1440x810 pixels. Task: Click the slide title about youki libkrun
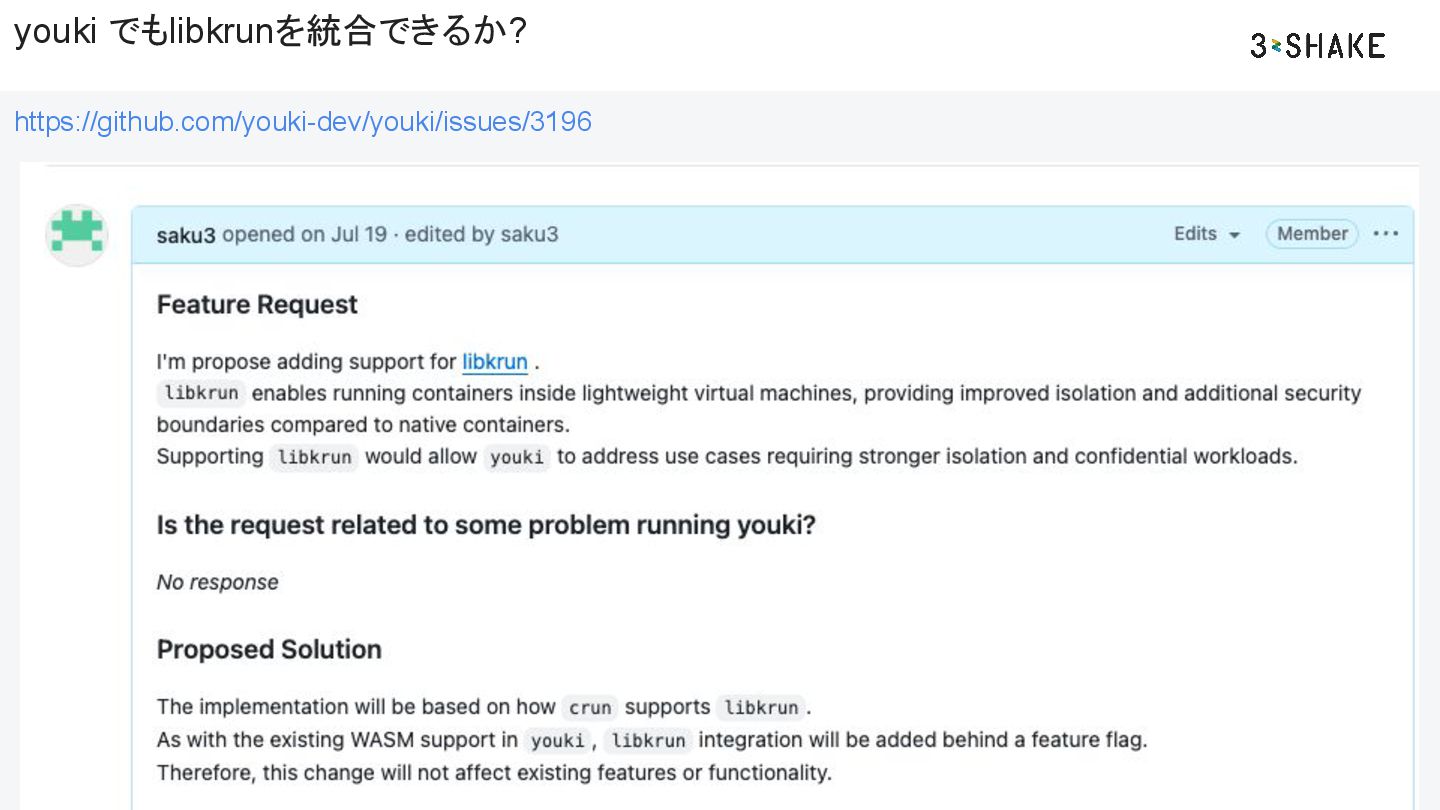click(x=270, y=32)
